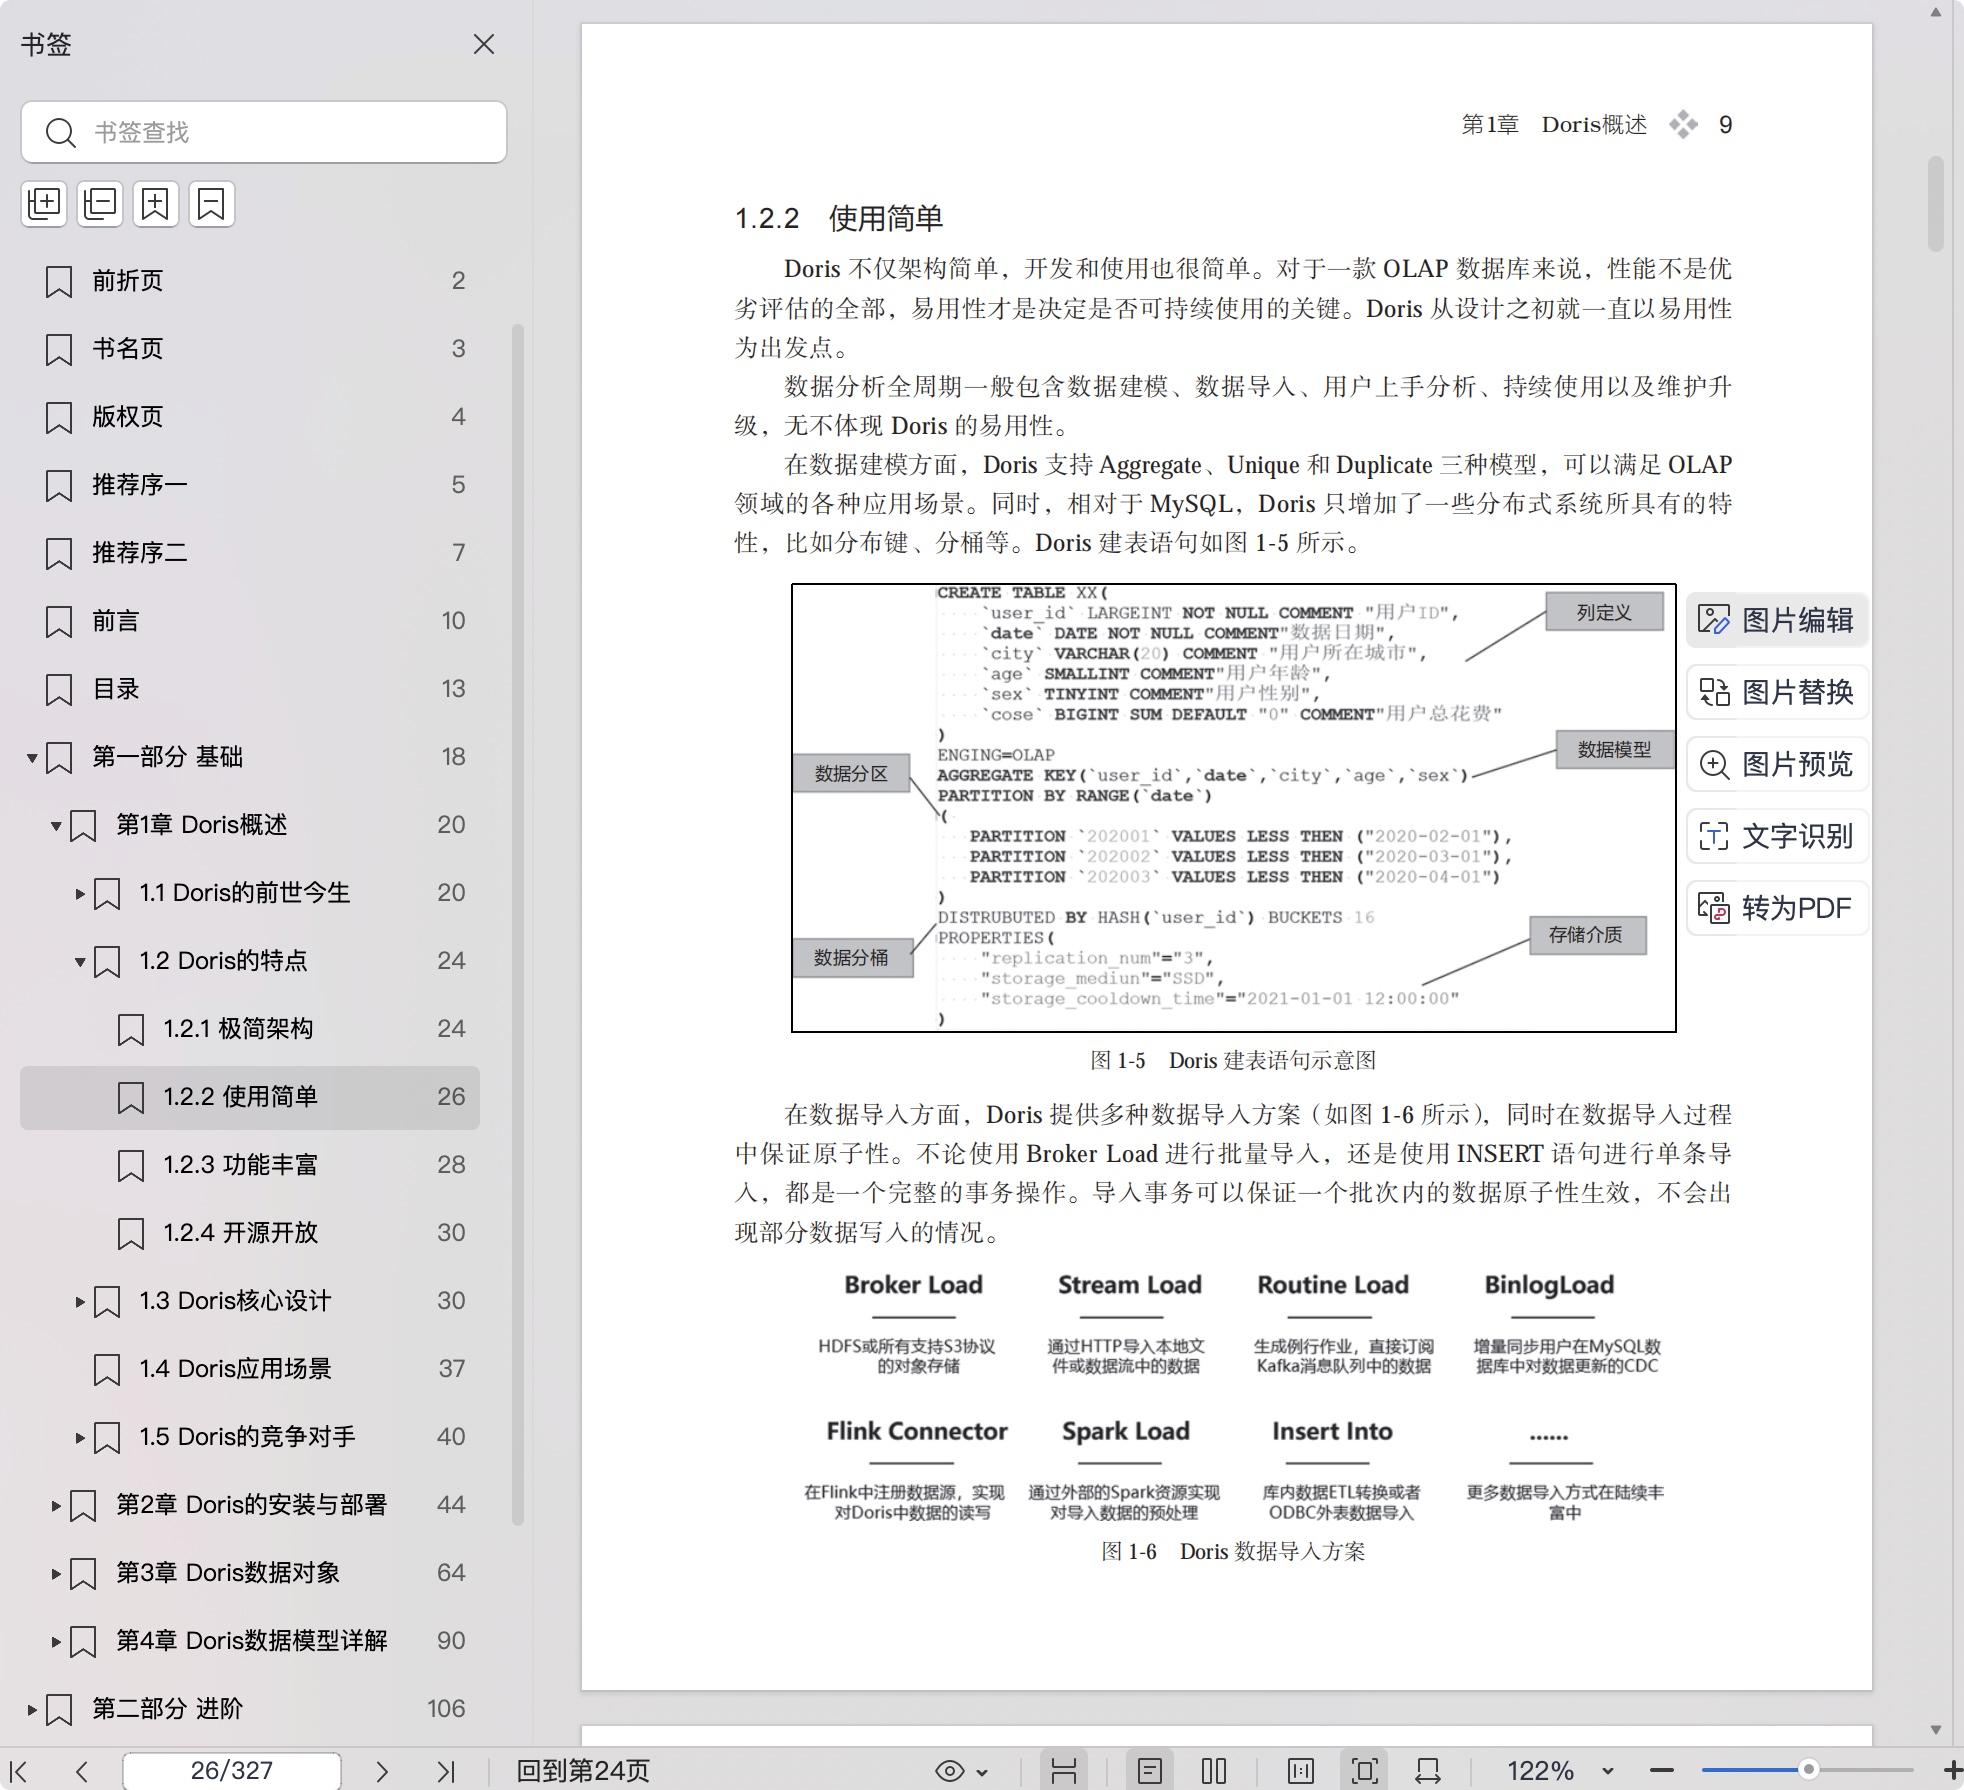This screenshot has height=1790, width=1964.
Task: Click 回到第24页 link
Action: tap(583, 1771)
